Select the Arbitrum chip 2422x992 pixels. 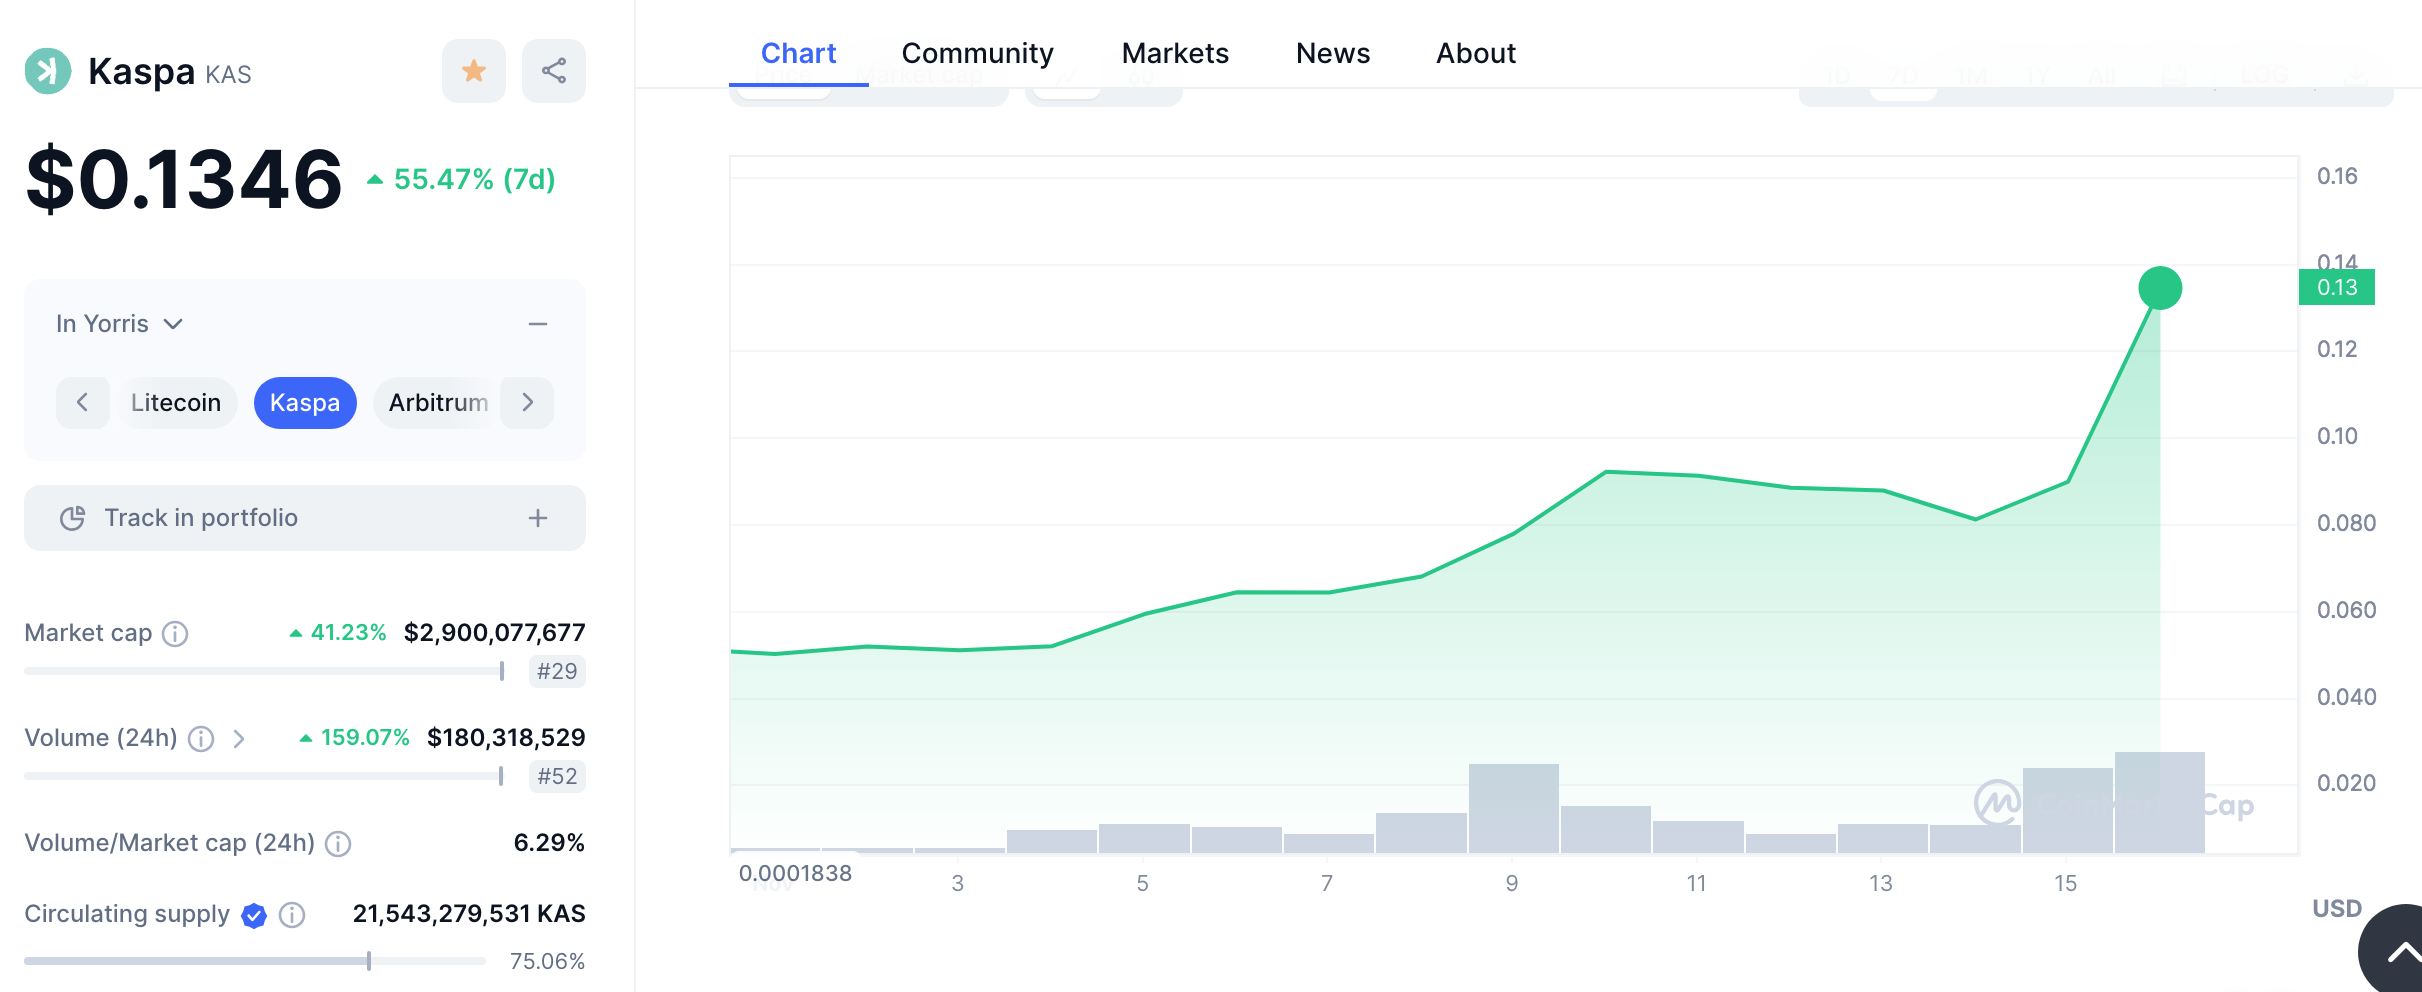[438, 403]
